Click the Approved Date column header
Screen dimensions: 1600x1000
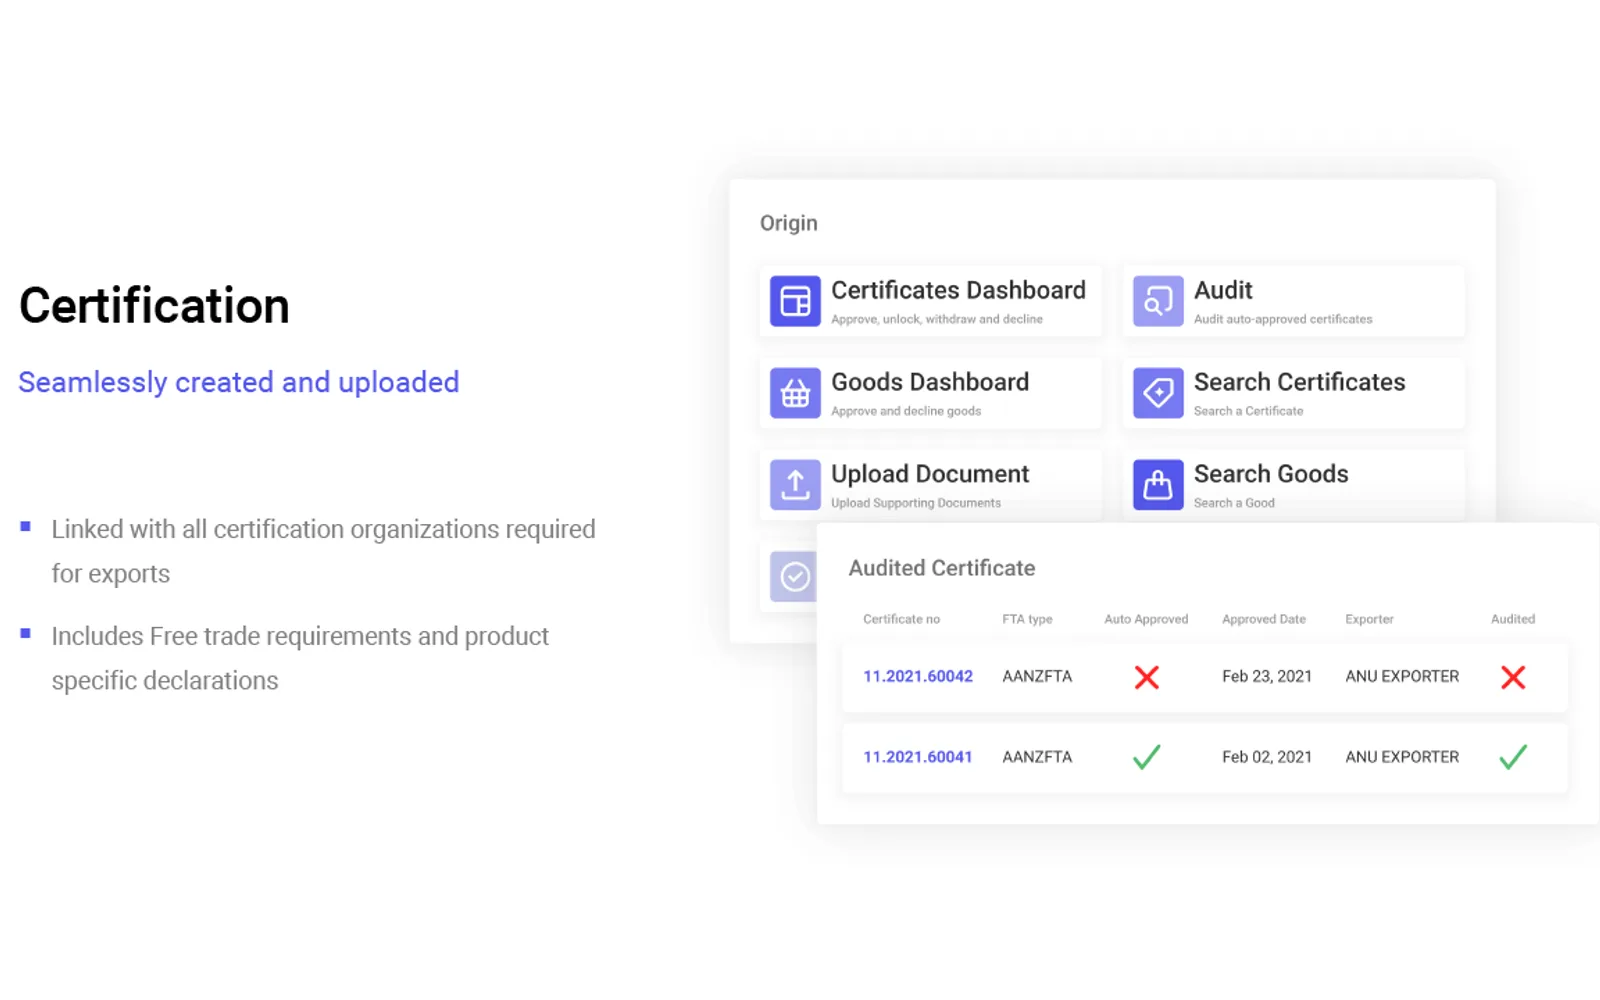tap(1264, 619)
